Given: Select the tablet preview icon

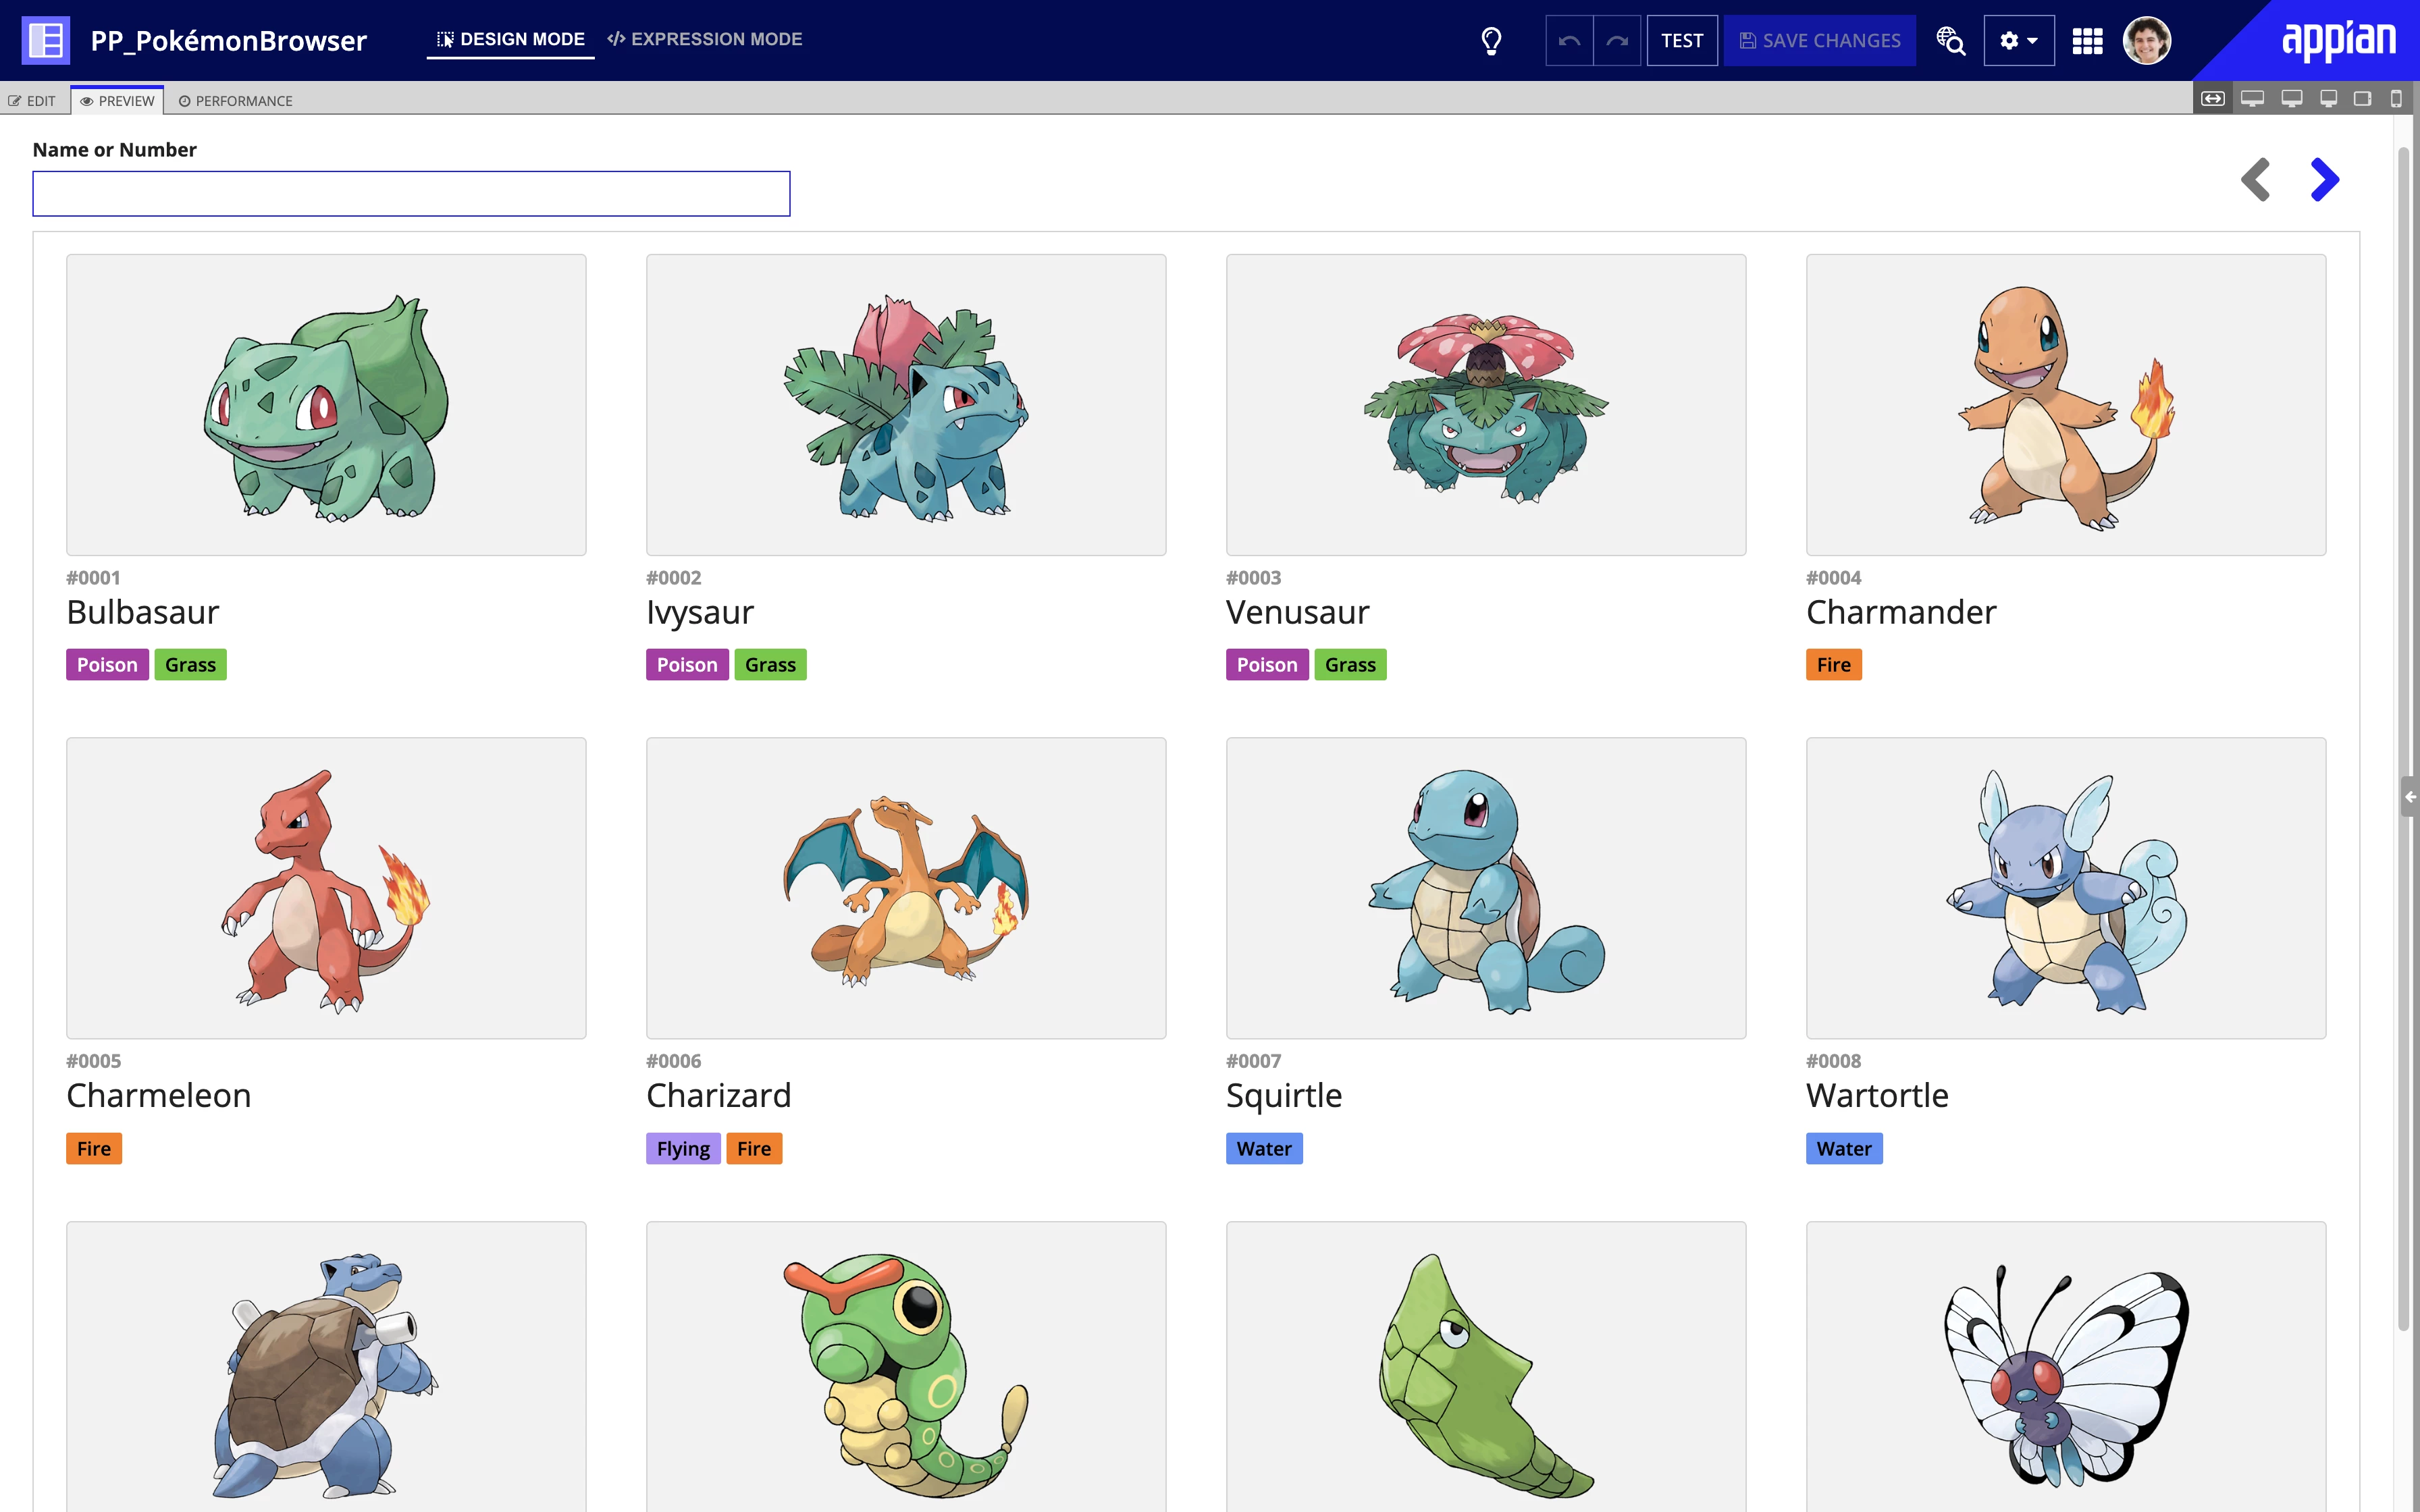Looking at the screenshot, I should (2363, 99).
